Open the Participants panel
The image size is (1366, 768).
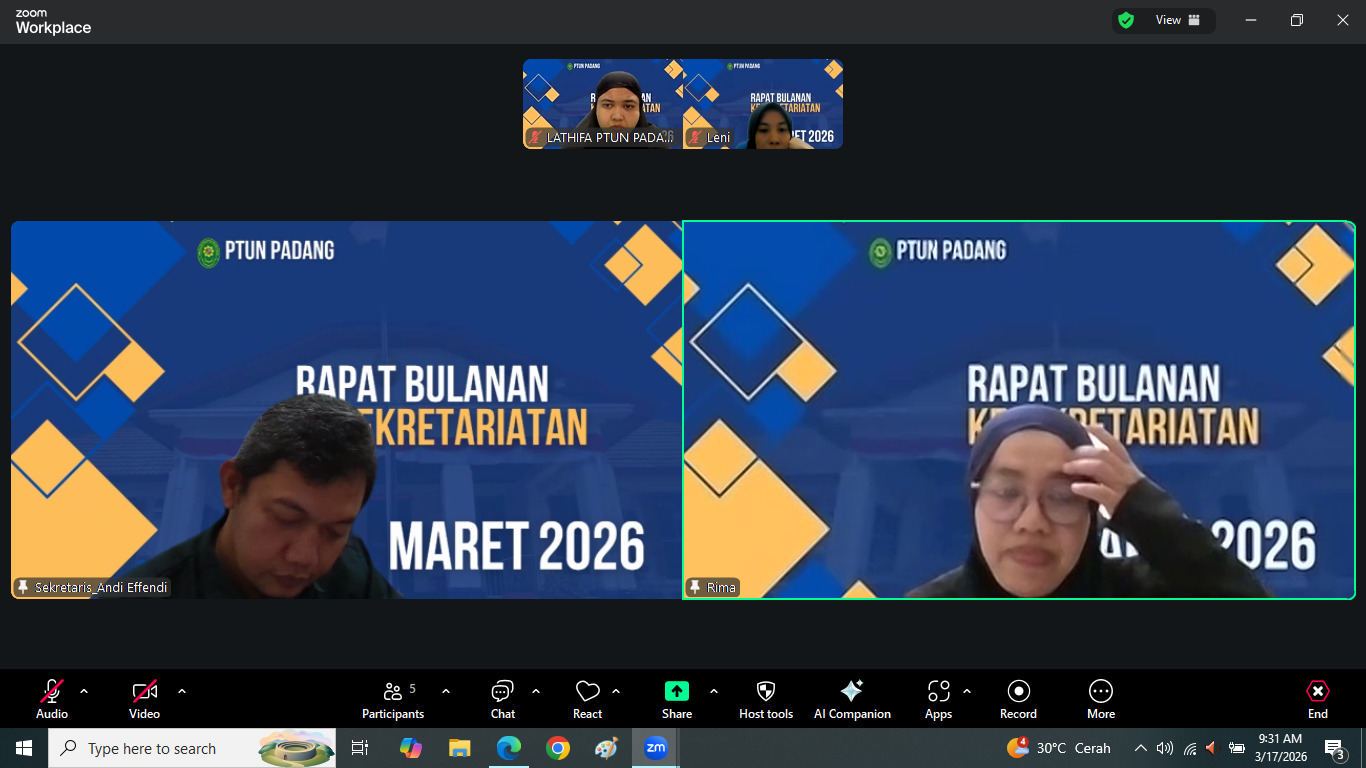click(393, 698)
